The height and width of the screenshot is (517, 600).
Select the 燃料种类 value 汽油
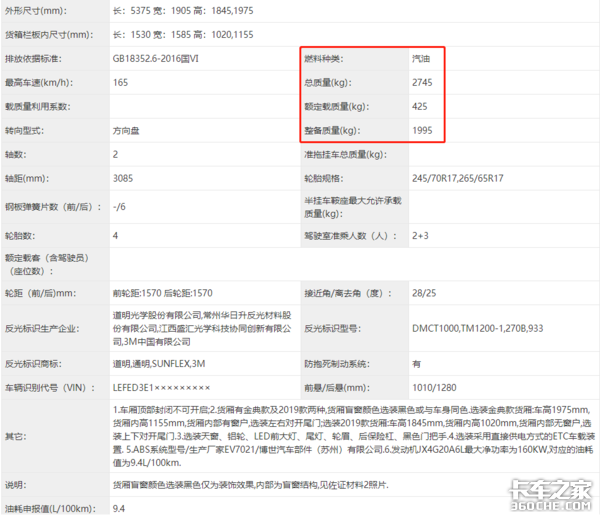(422, 60)
